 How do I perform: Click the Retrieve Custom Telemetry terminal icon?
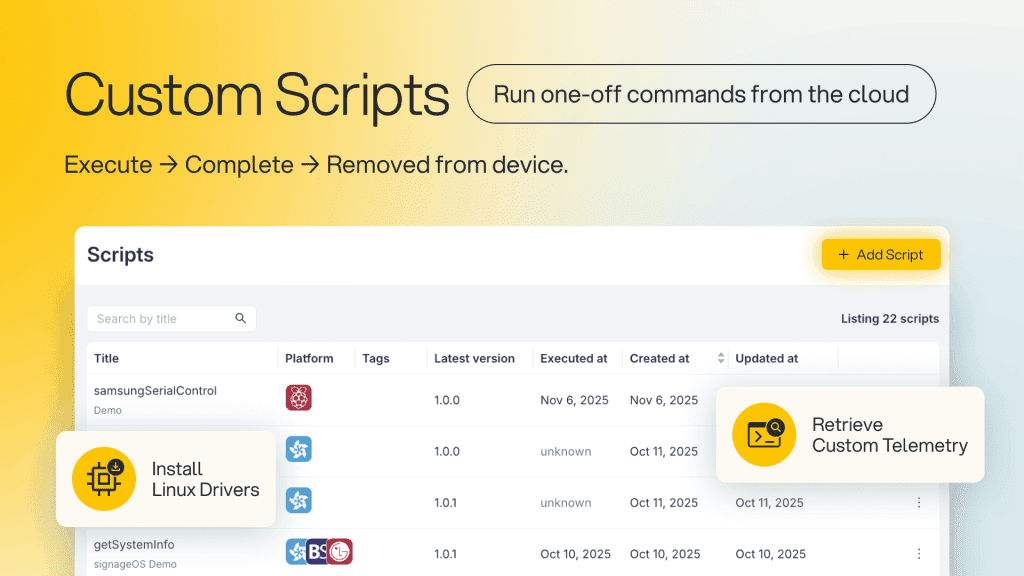pos(764,434)
